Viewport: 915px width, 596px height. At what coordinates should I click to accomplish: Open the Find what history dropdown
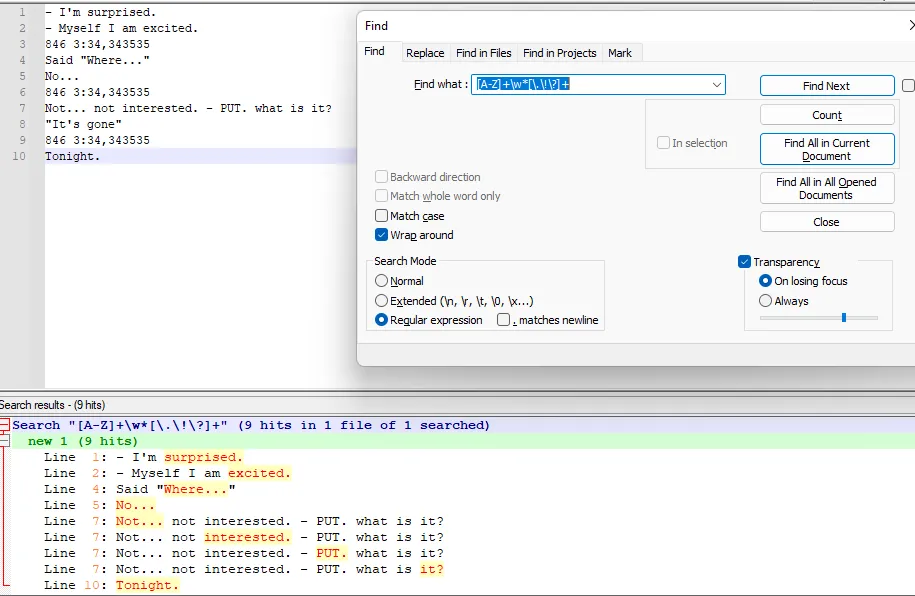coord(717,85)
